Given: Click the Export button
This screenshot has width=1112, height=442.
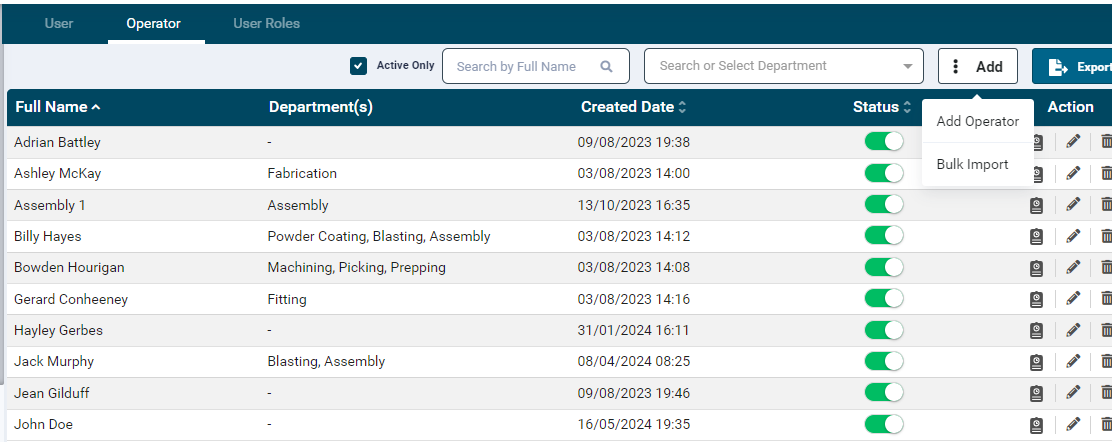Looking at the screenshot, I should coord(1076,67).
